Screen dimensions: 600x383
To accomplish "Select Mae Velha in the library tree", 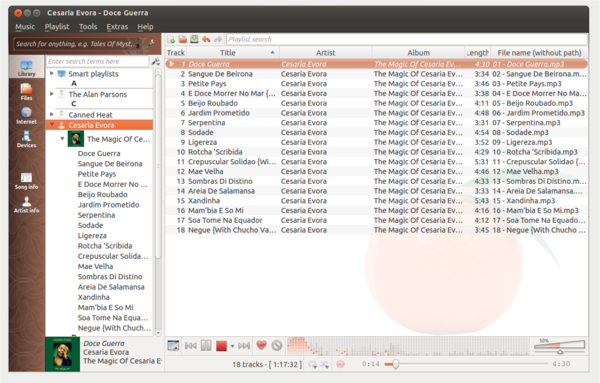I will (x=95, y=266).
